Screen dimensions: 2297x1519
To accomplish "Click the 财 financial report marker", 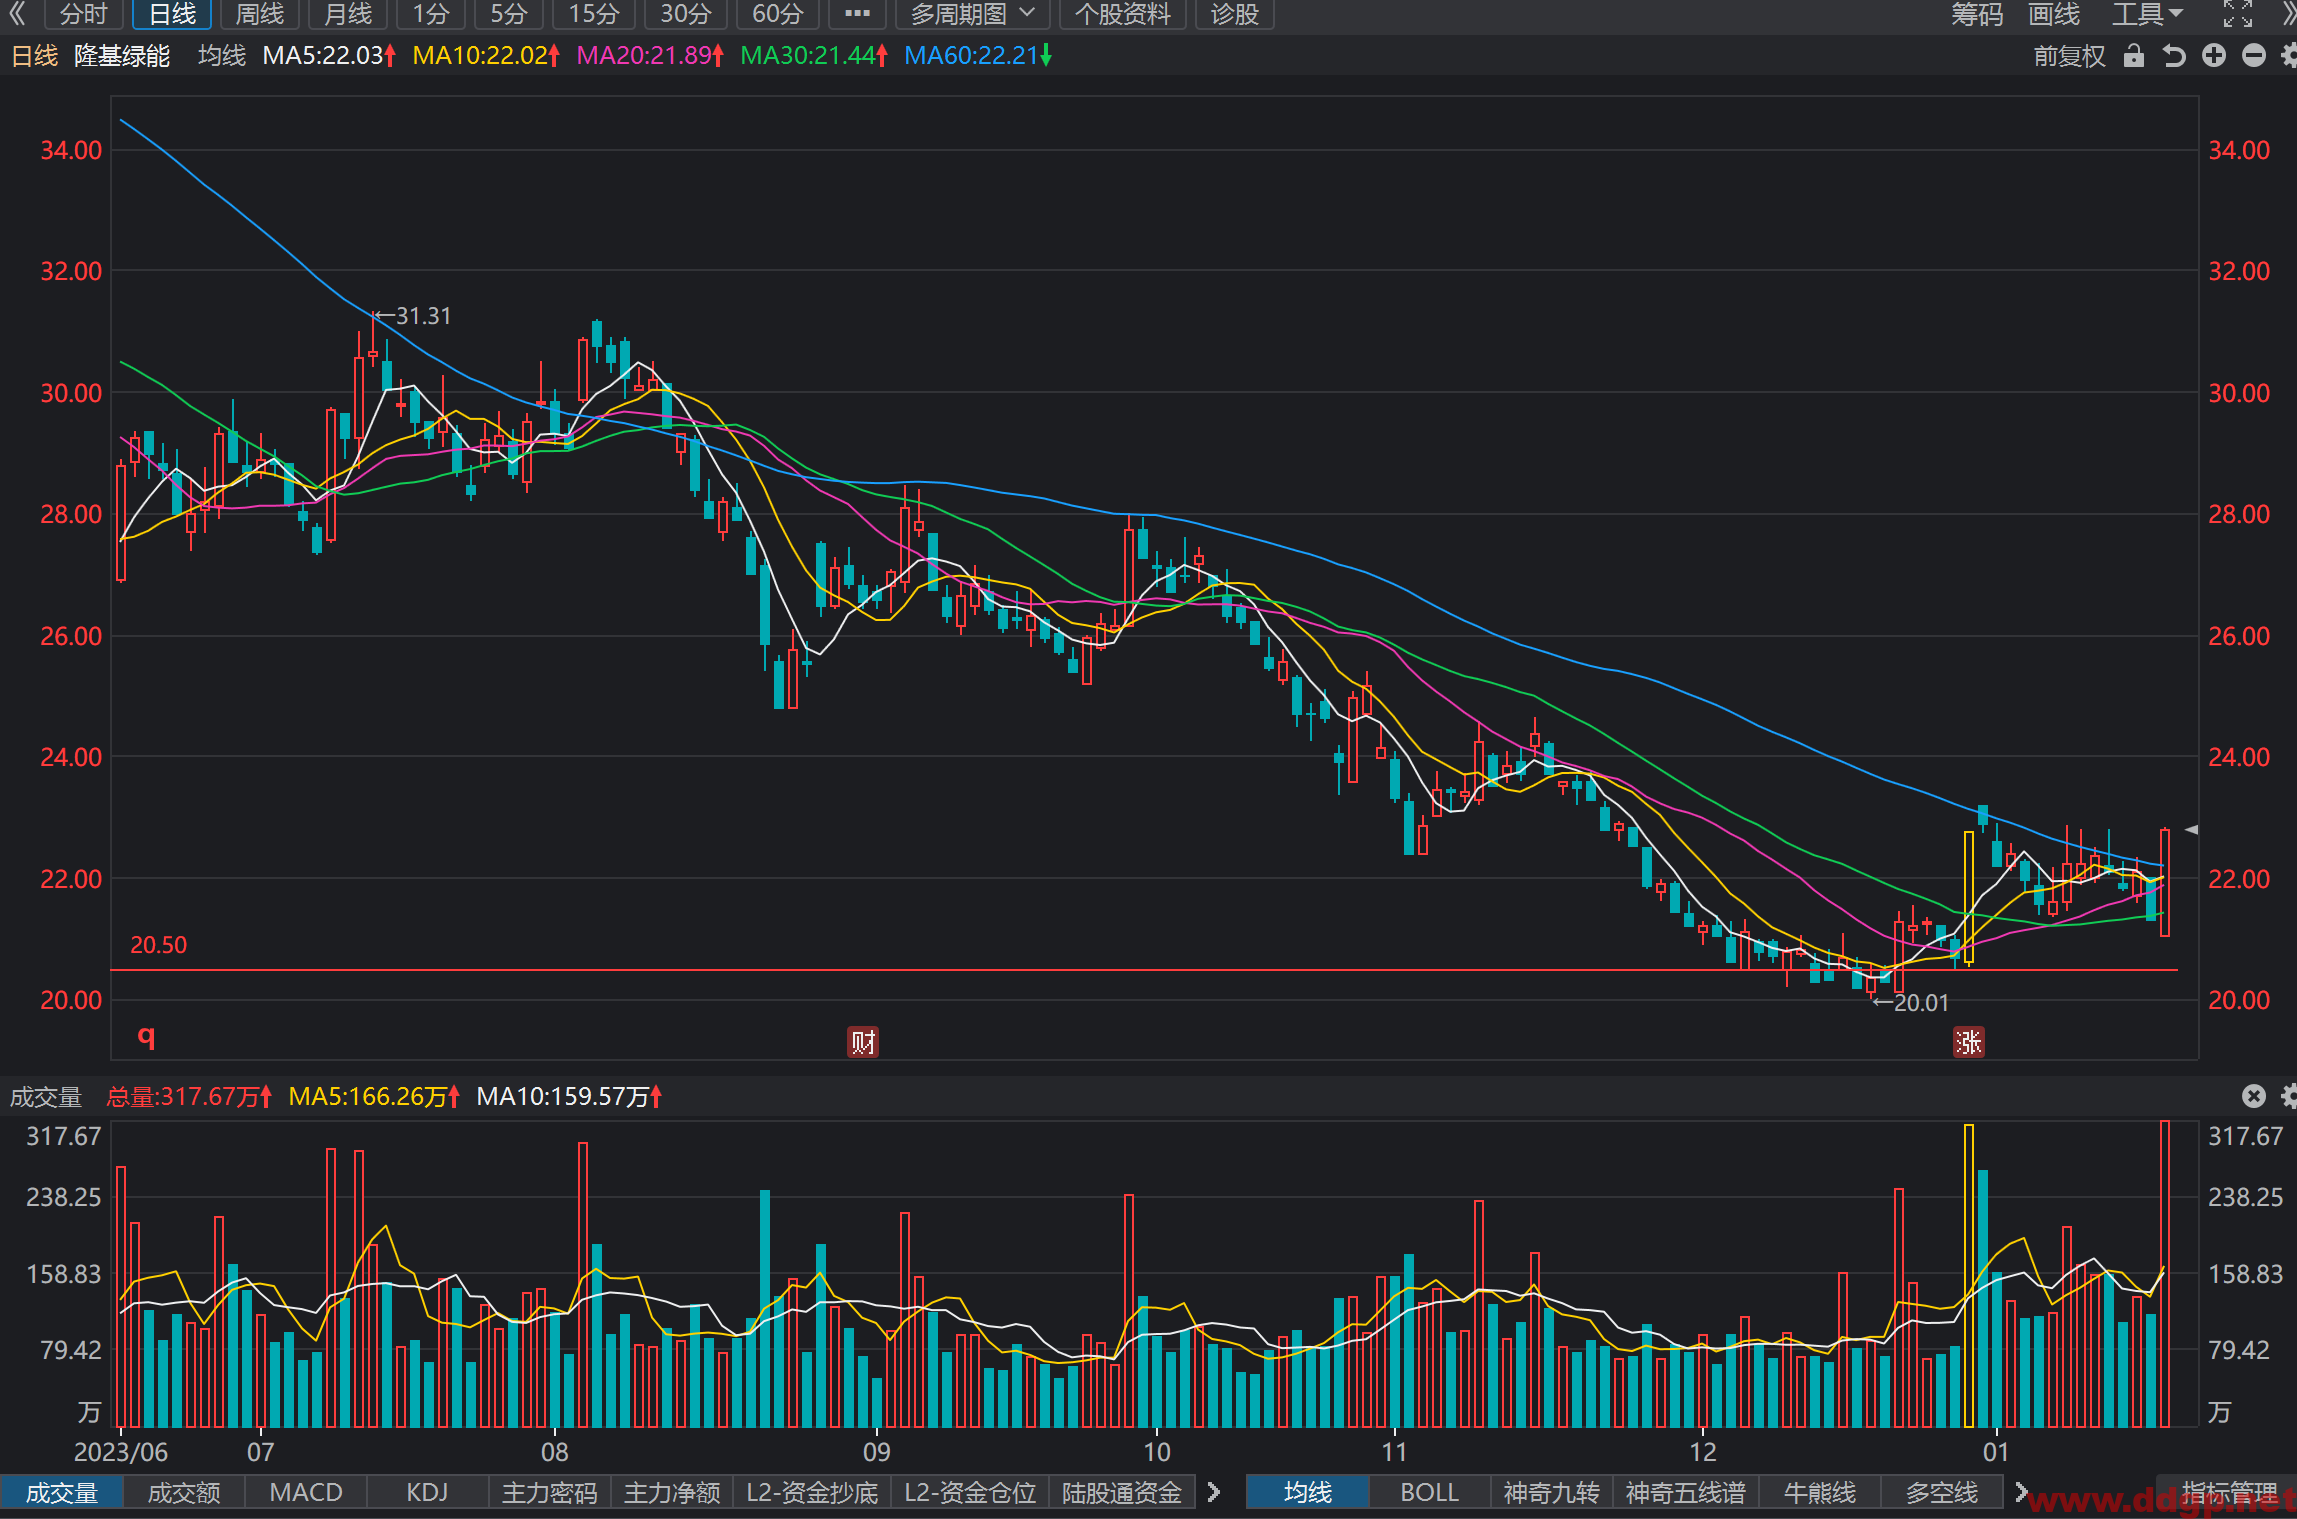I will (863, 1042).
